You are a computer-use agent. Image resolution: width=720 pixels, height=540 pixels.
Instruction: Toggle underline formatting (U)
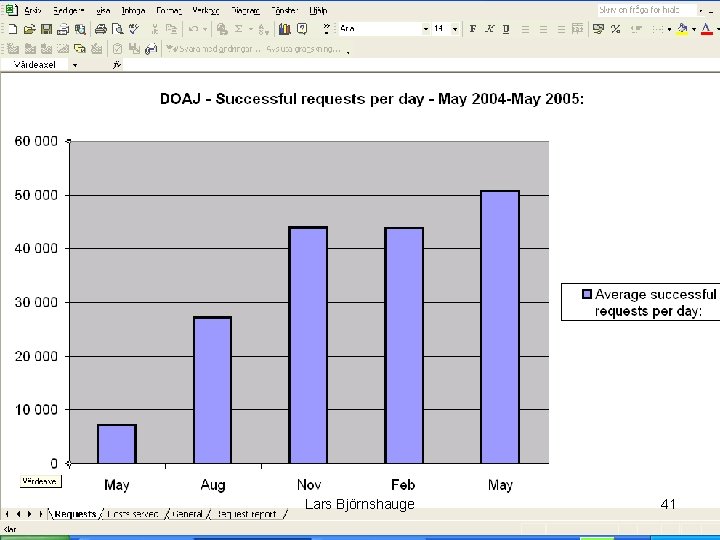point(506,29)
